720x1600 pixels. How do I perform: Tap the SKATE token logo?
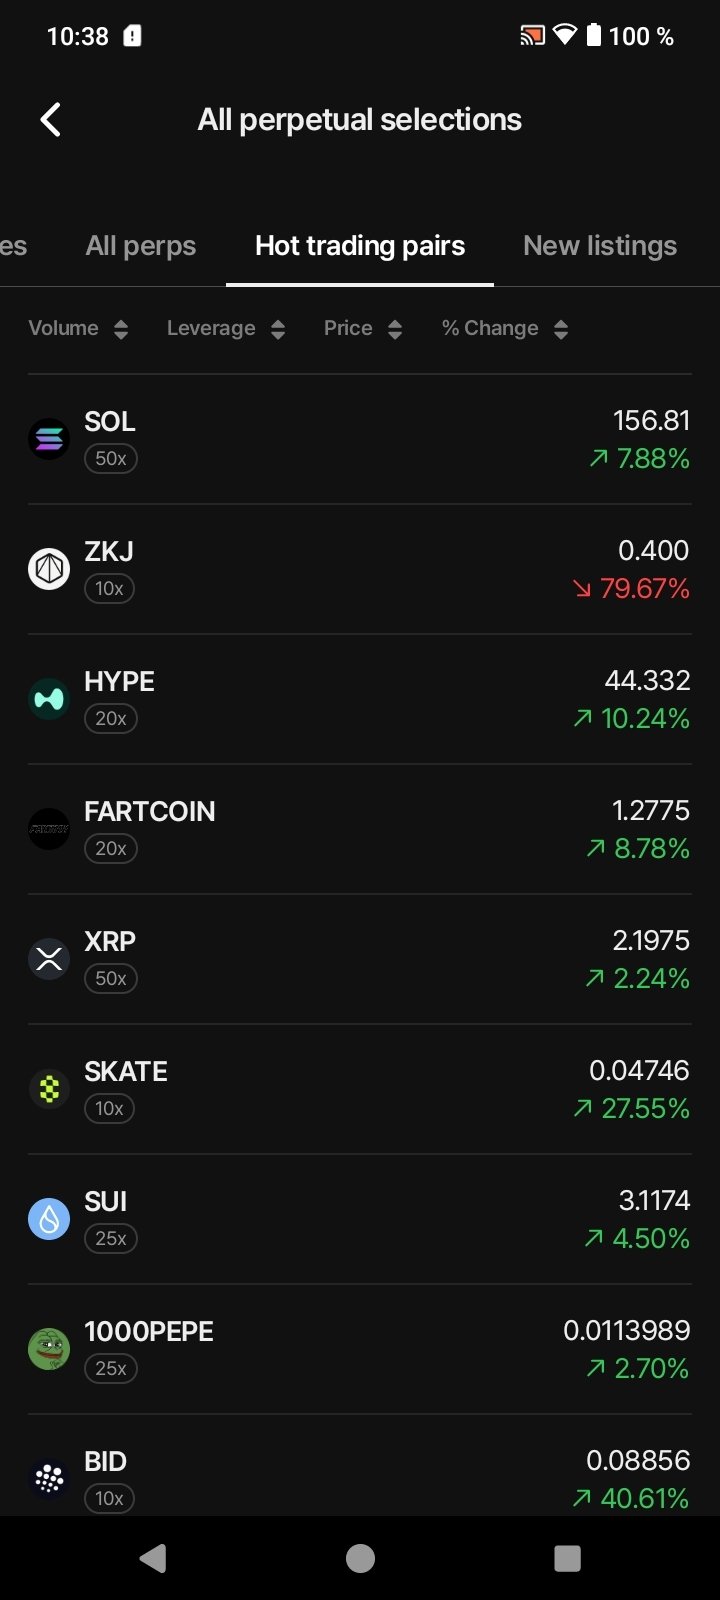(x=49, y=1089)
